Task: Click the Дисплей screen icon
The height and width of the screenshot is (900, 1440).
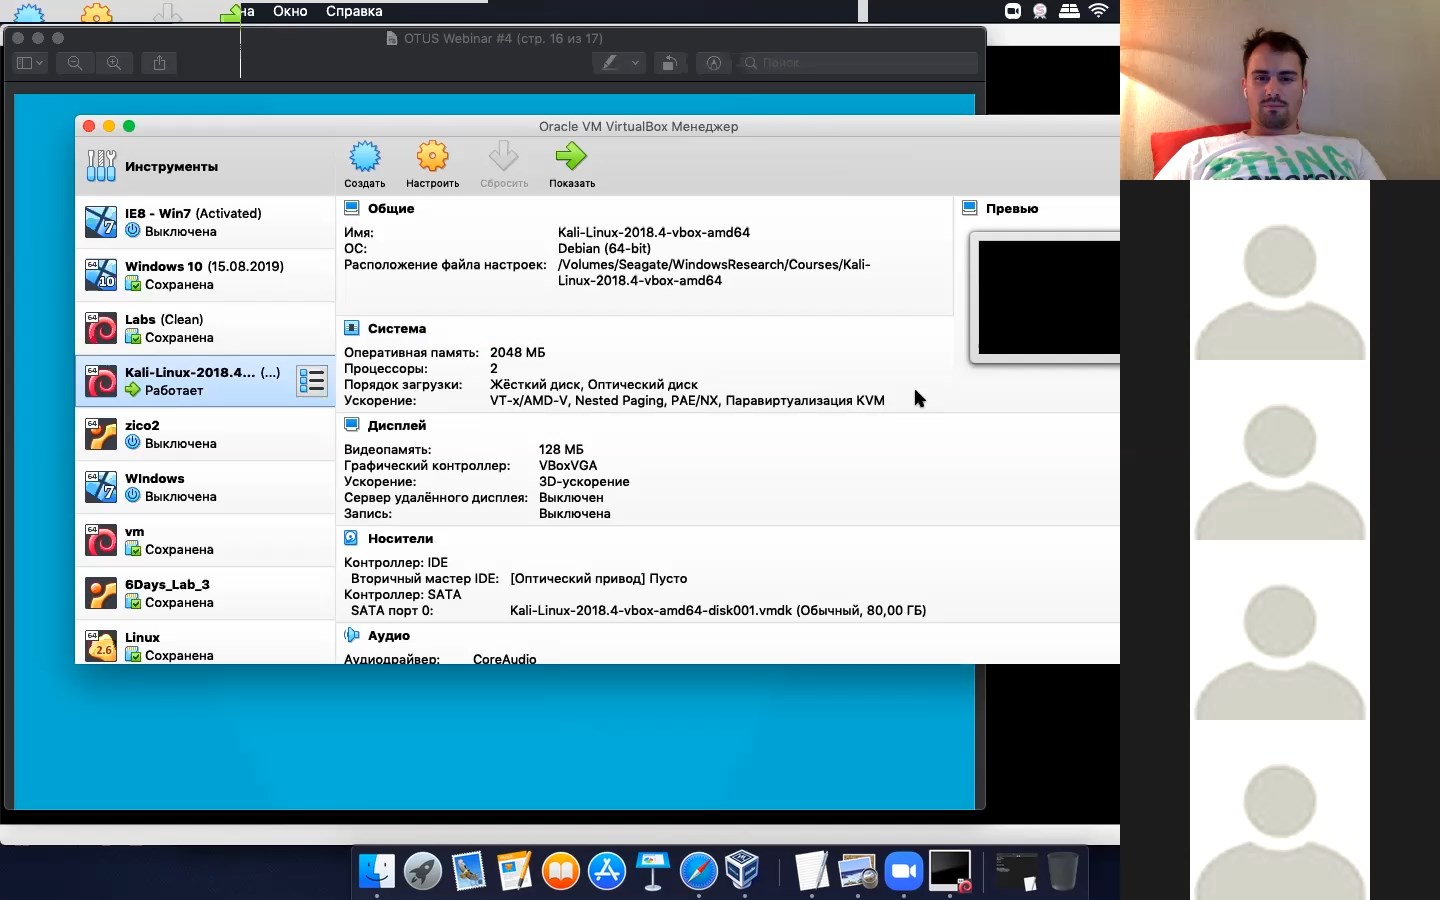Action: (x=351, y=425)
